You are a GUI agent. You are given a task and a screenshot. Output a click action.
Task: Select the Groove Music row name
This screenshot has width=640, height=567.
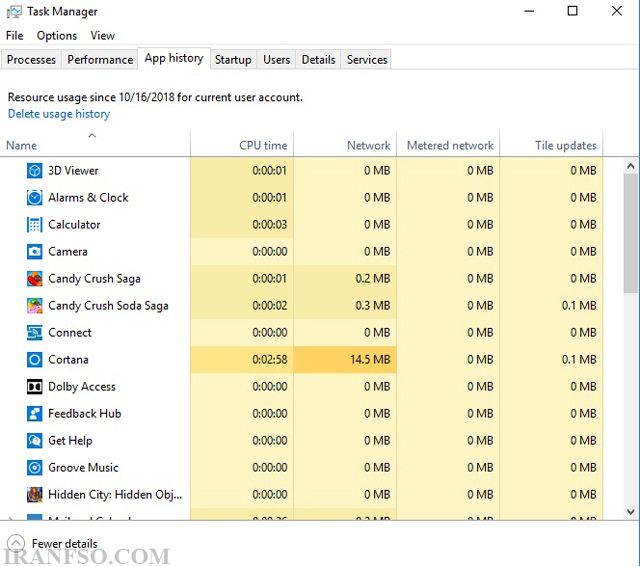click(x=83, y=467)
